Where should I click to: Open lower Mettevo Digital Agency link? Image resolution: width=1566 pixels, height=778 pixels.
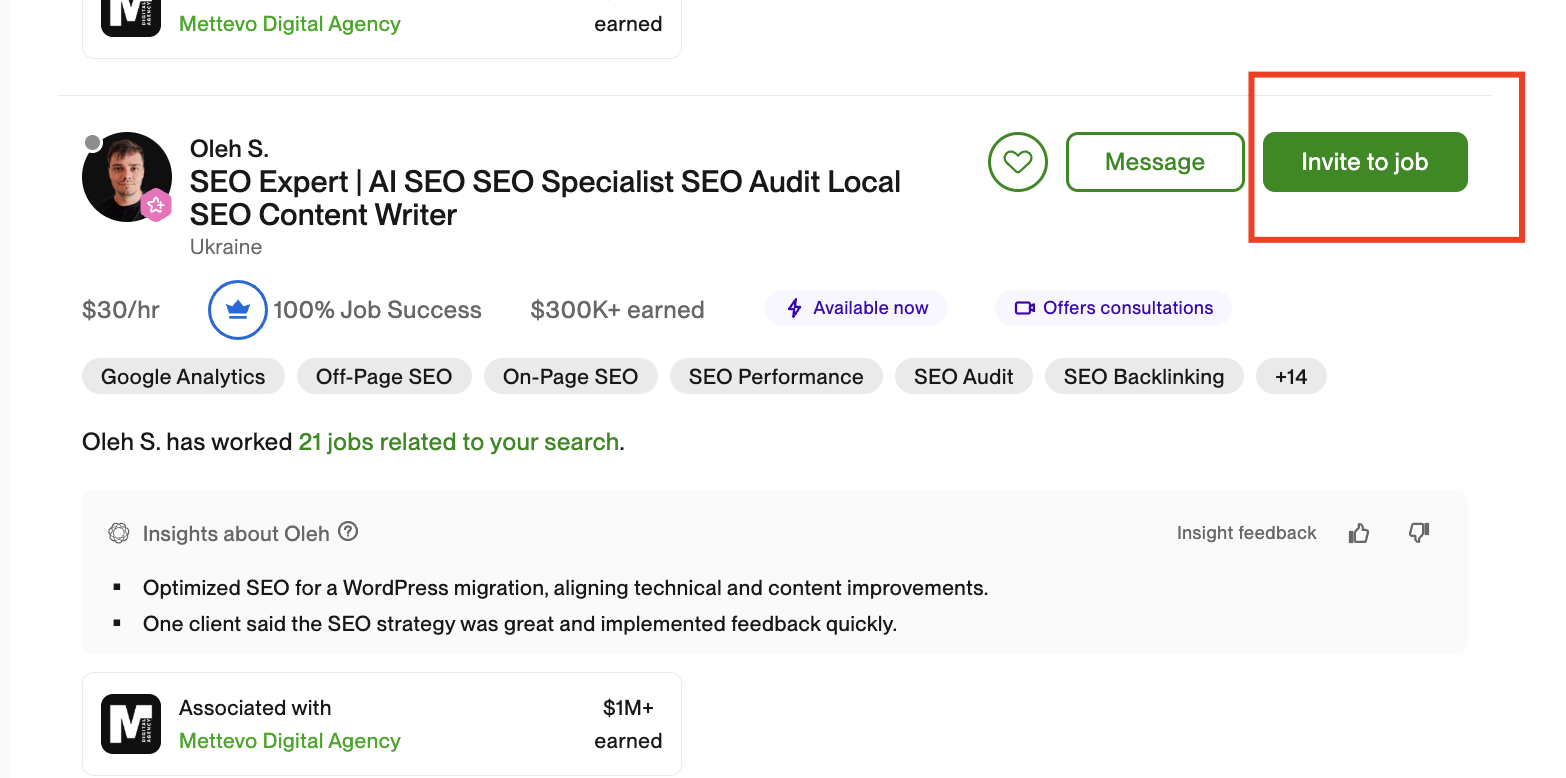click(x=290, y=741)
